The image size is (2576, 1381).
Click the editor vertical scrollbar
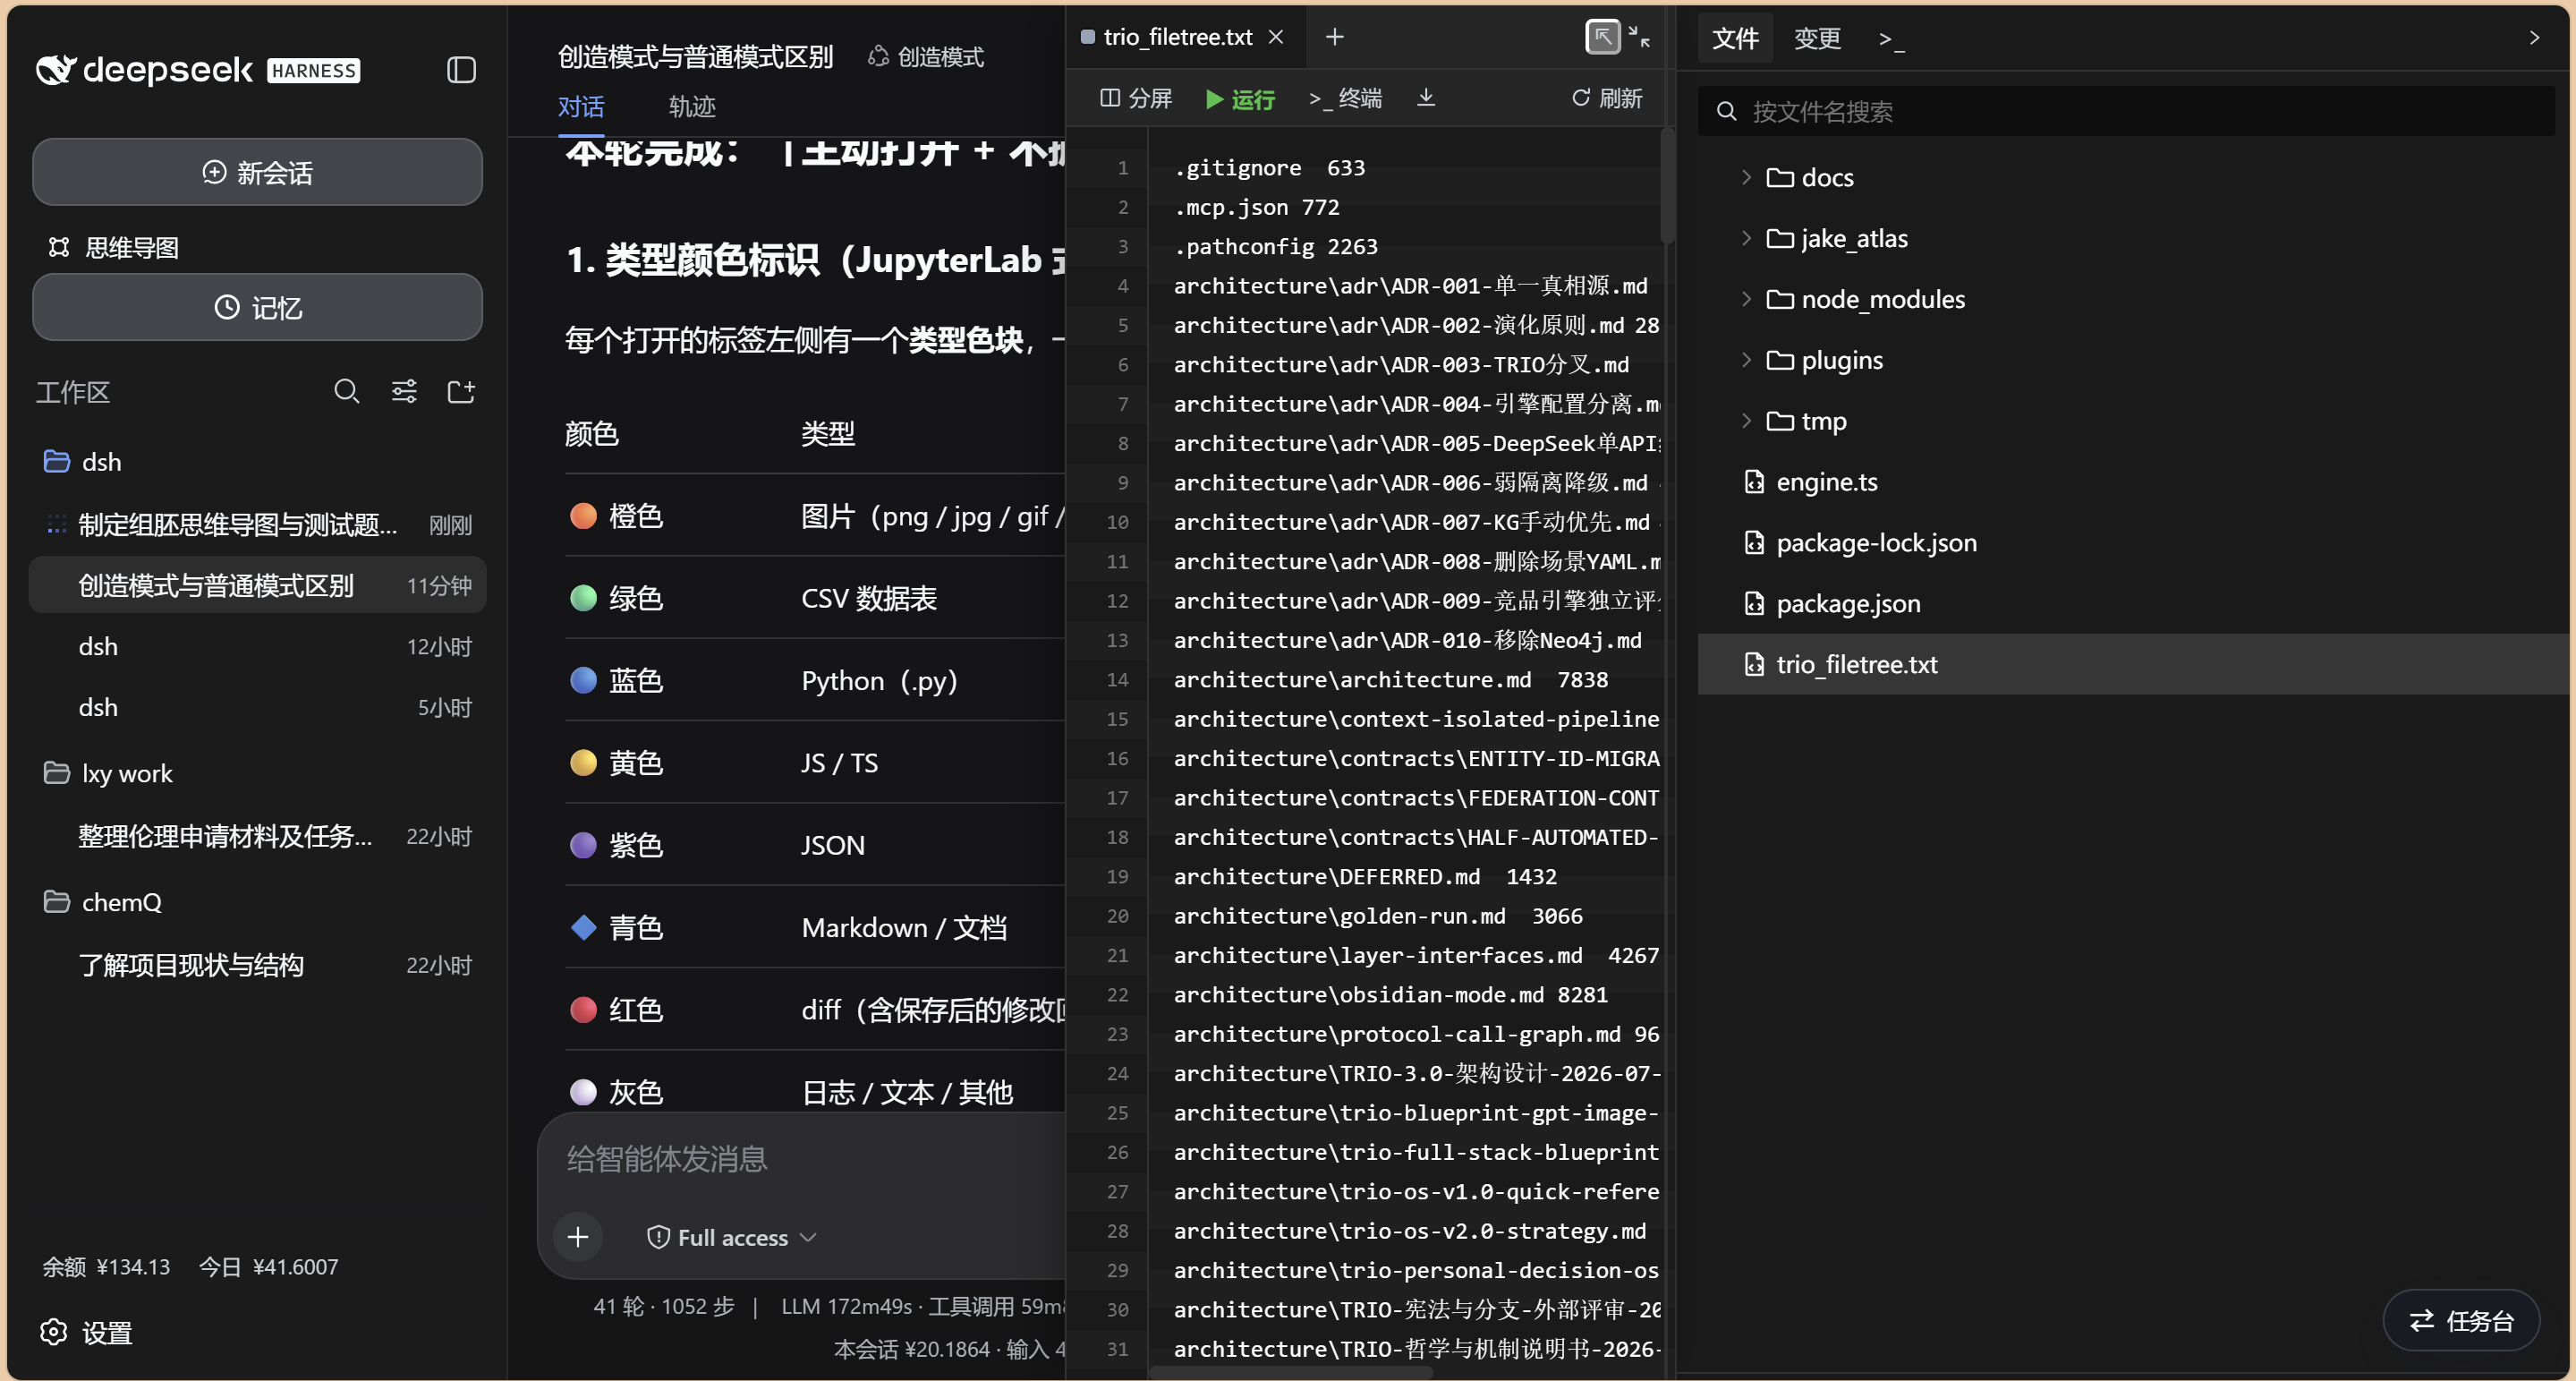click(1667, 186)
